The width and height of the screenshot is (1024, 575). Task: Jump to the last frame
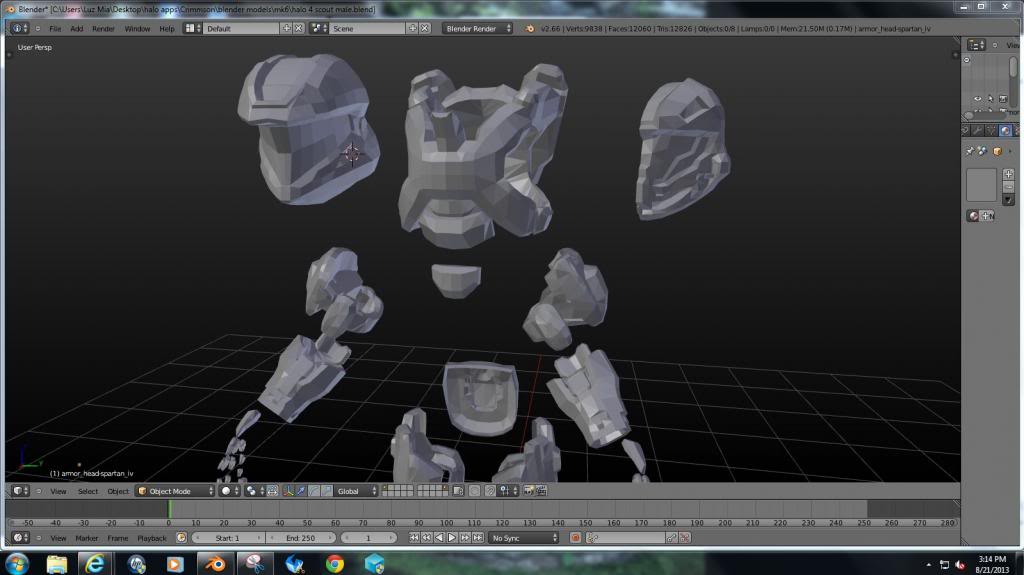pos(477,538)
